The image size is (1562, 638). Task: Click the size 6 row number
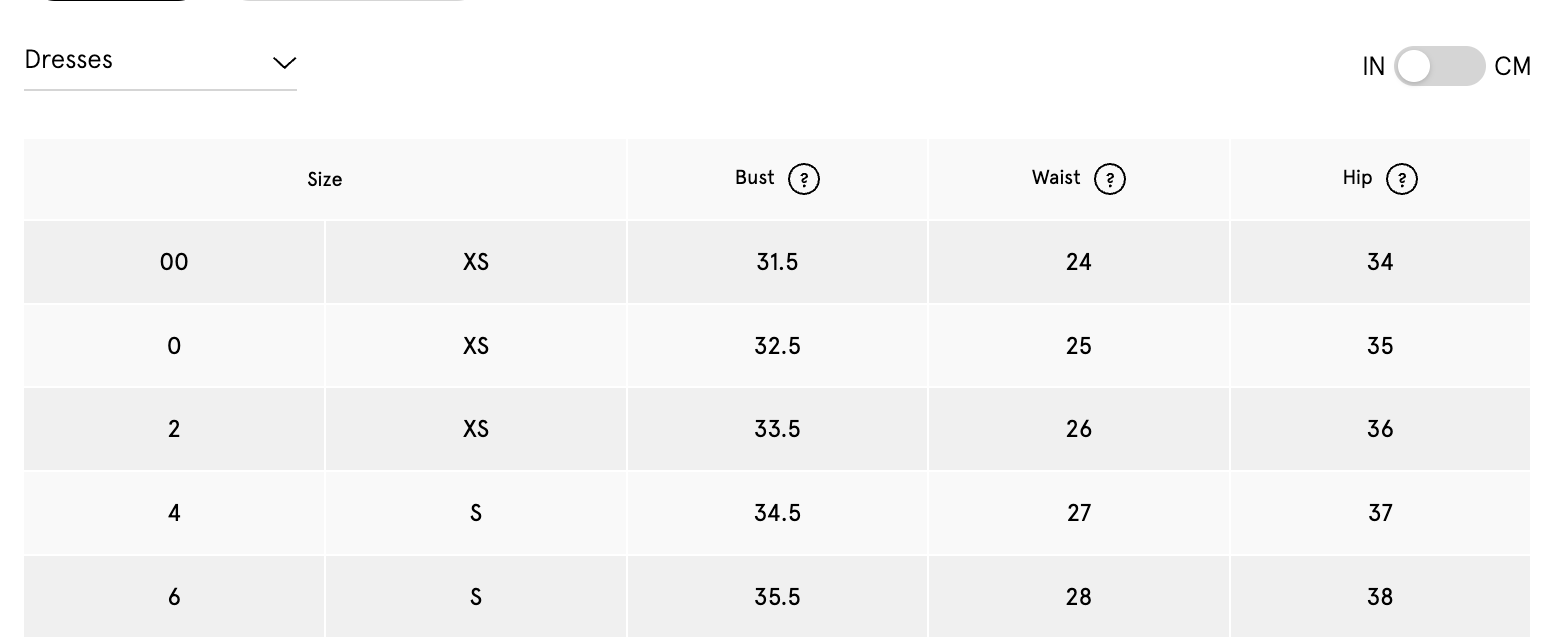174,597
